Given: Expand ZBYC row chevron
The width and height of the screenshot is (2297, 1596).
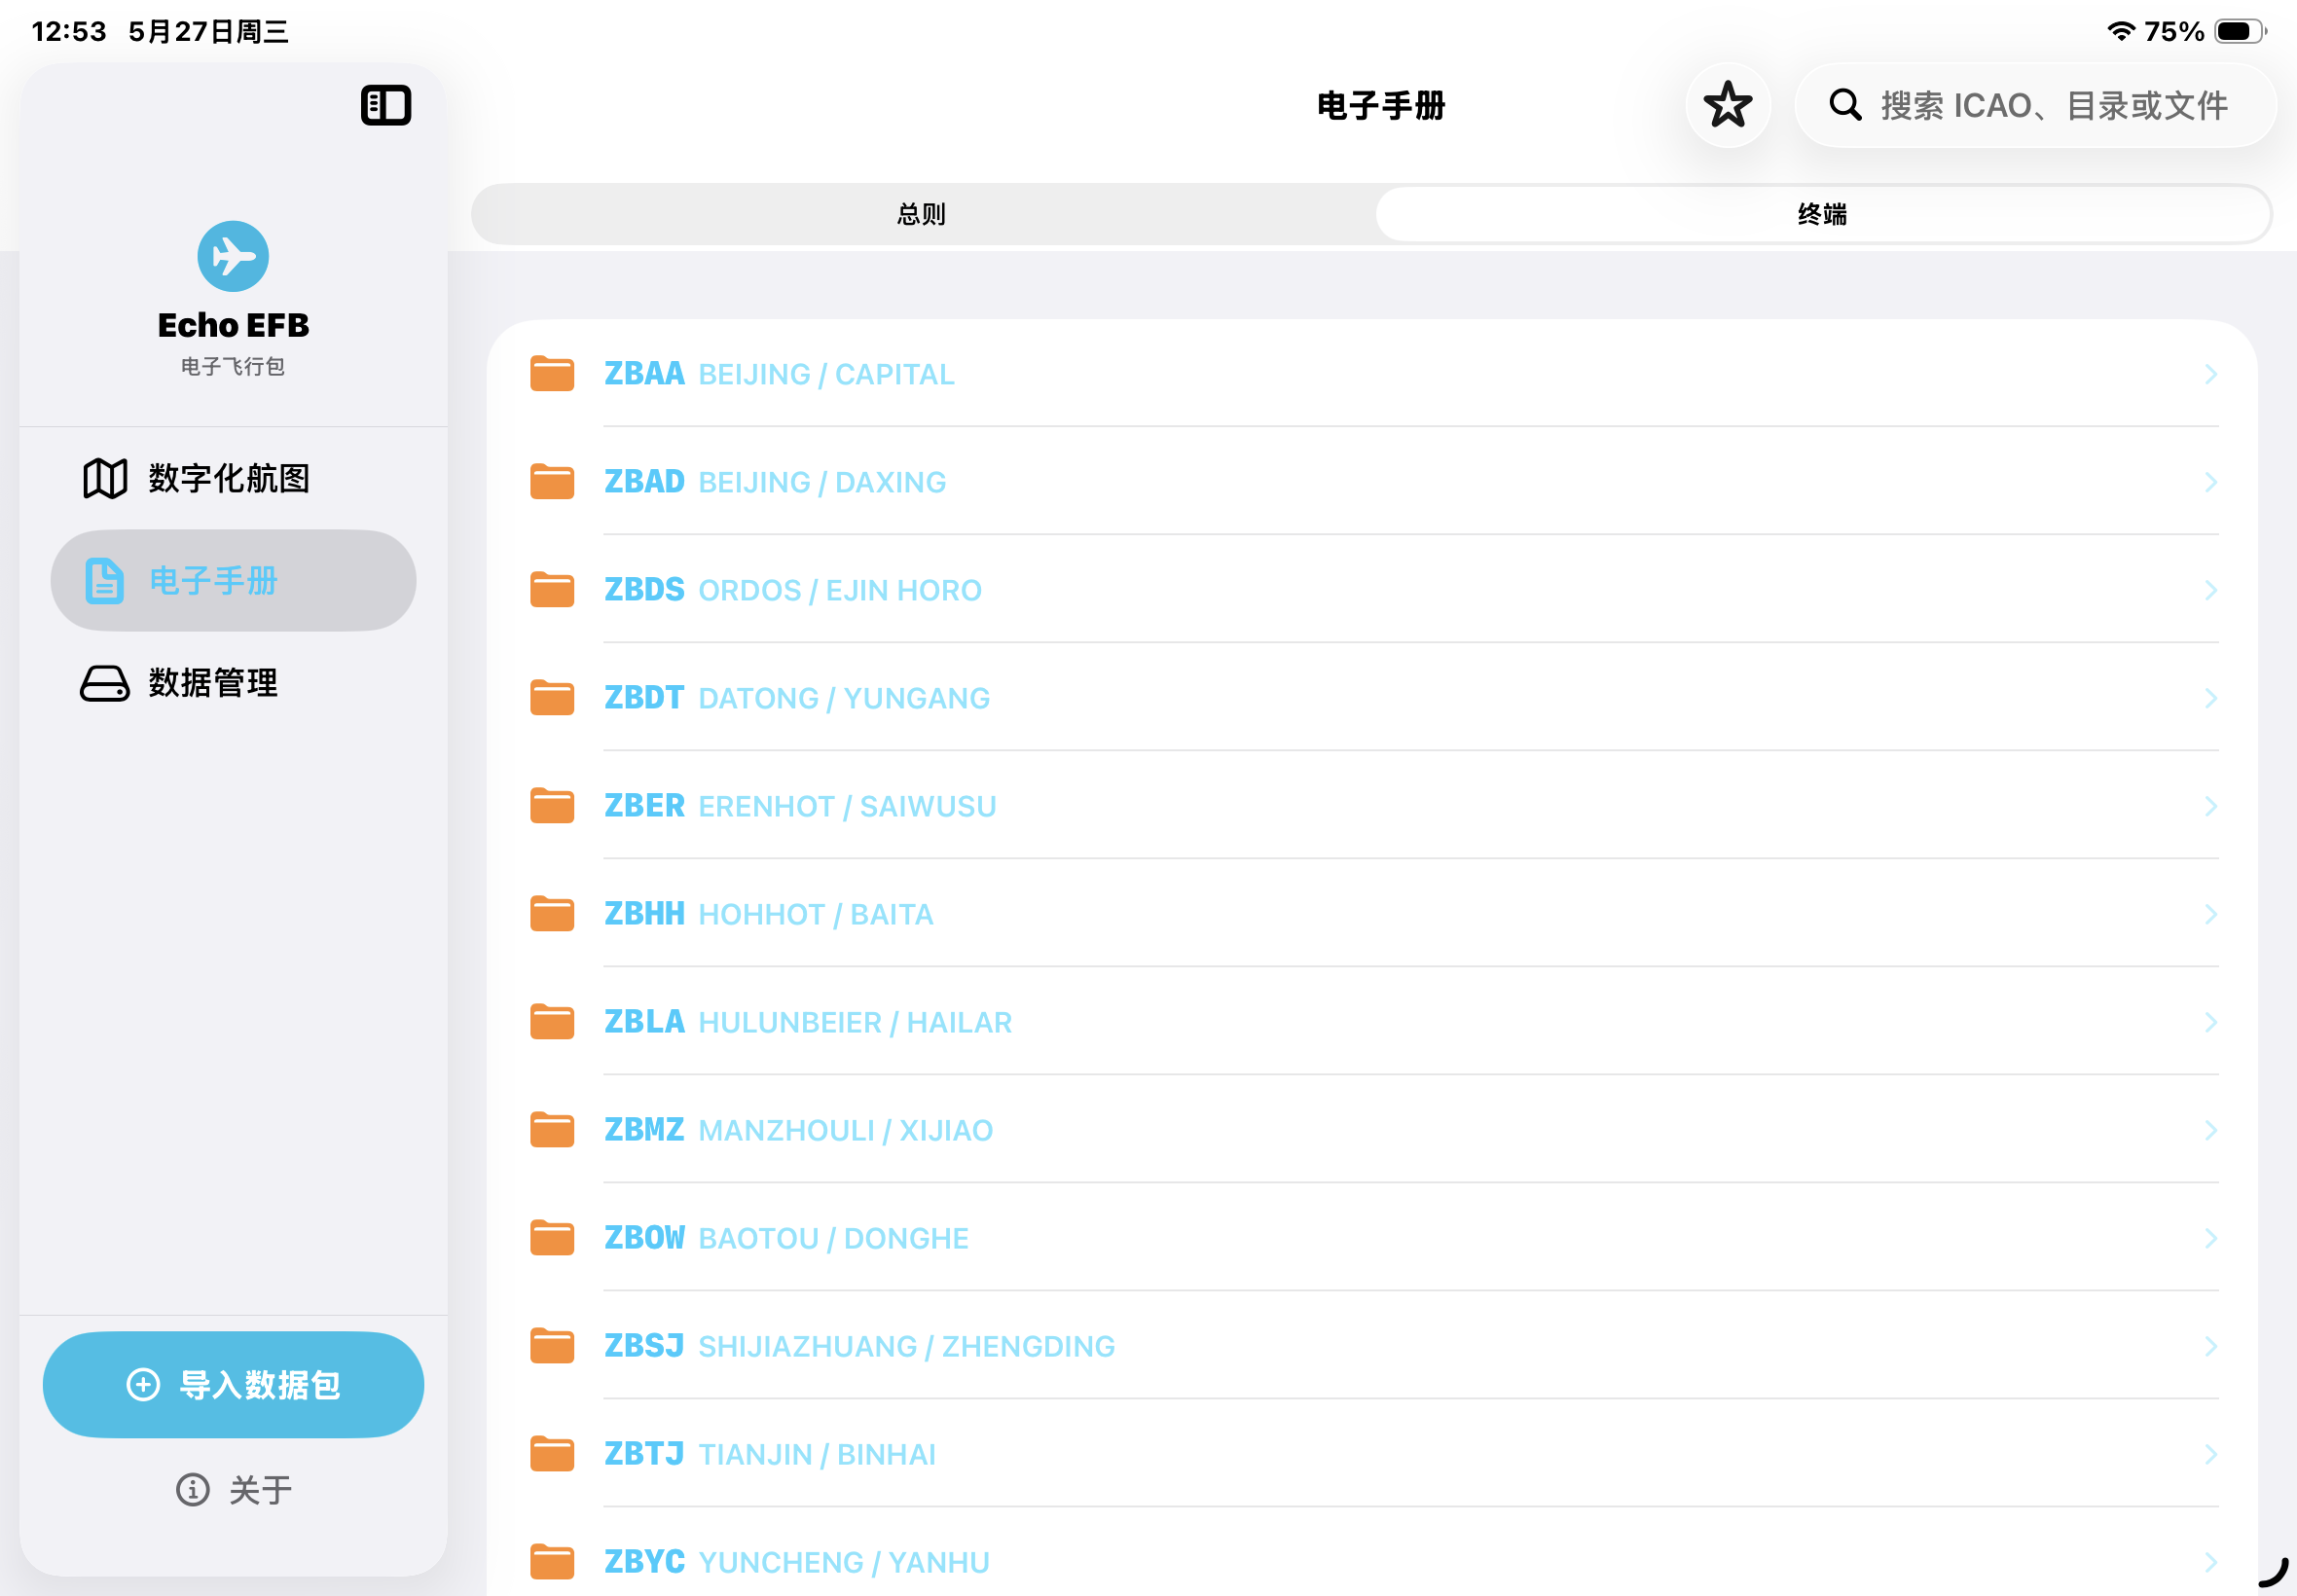Looking at the screenshot, I should (x=2211, y=1562).
